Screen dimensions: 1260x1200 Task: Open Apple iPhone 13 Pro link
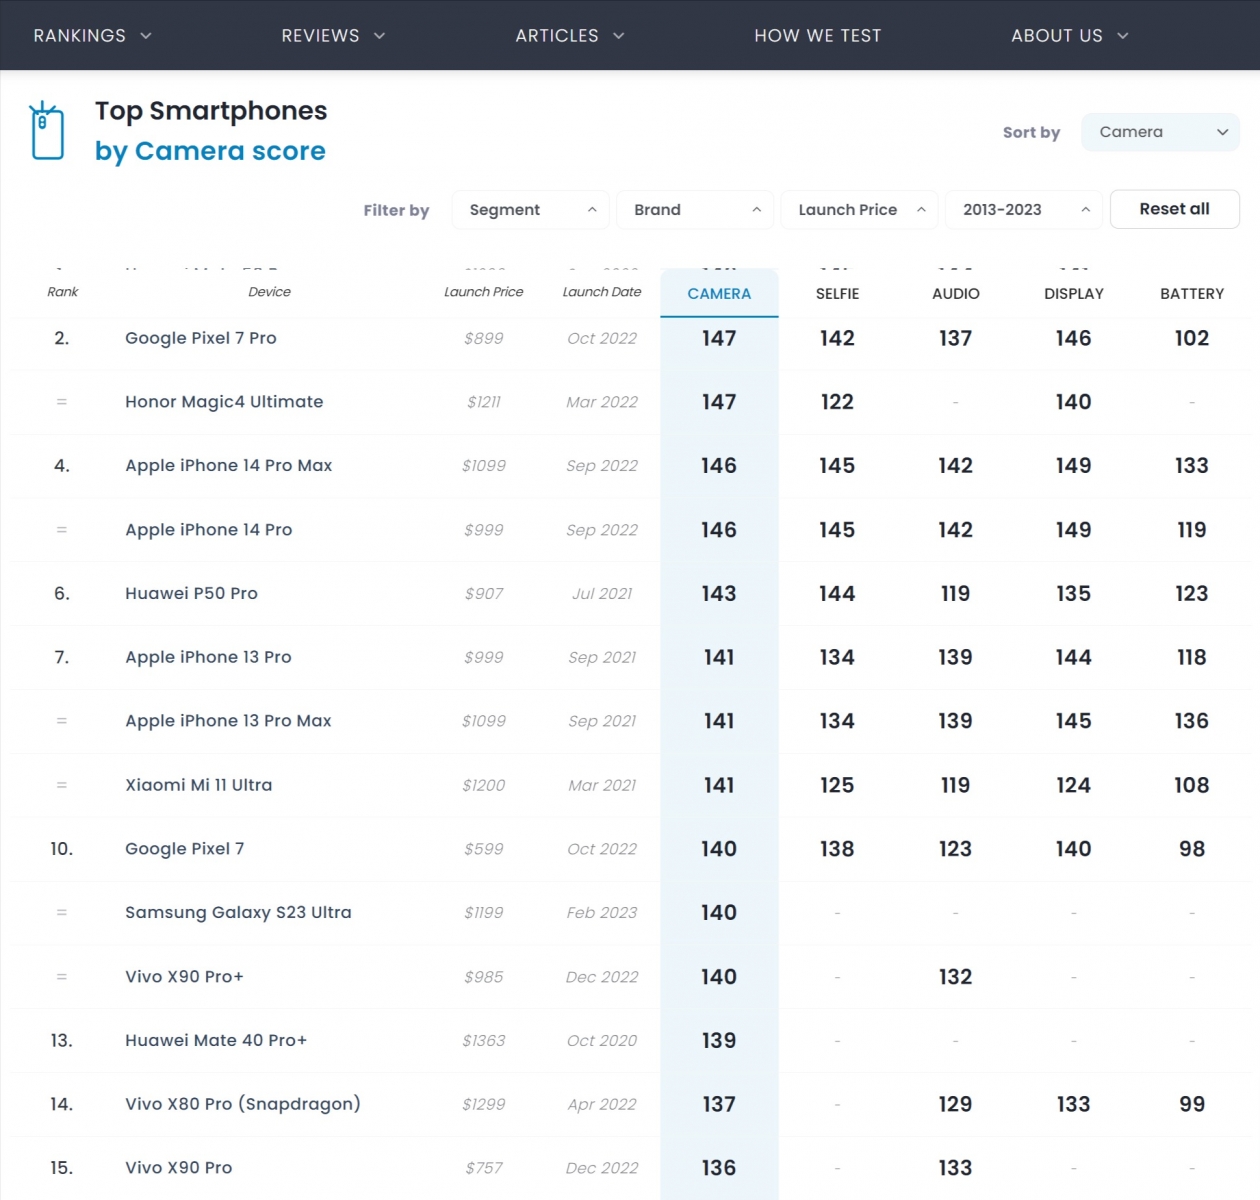(208, 657)
